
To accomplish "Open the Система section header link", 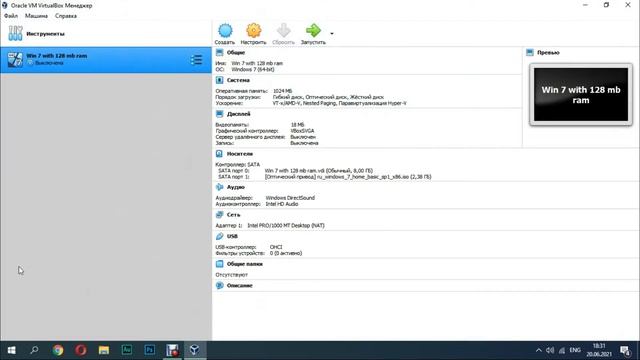I will [238, 80].
